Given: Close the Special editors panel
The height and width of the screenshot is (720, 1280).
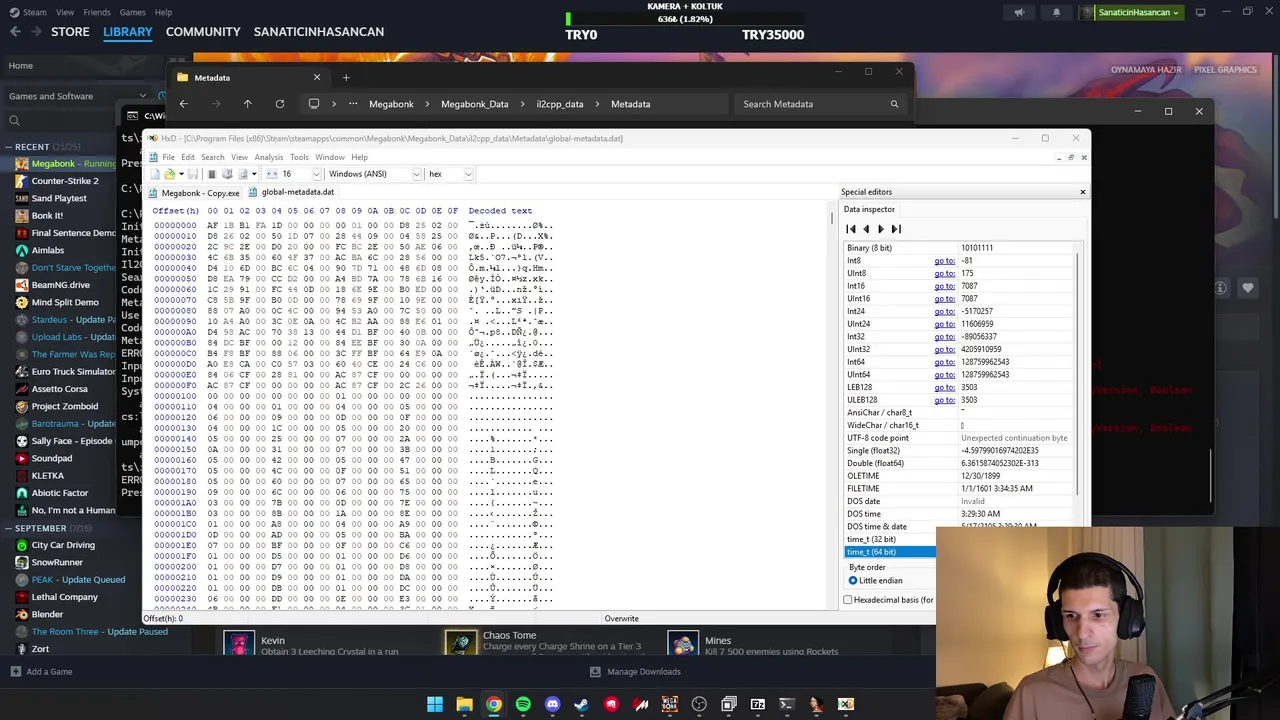Looking at the screenshot, I should point(1082,192).
